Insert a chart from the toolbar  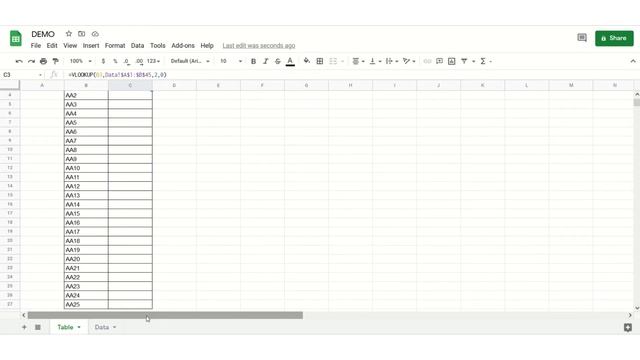pyautogui.click(x=451, y=61)
